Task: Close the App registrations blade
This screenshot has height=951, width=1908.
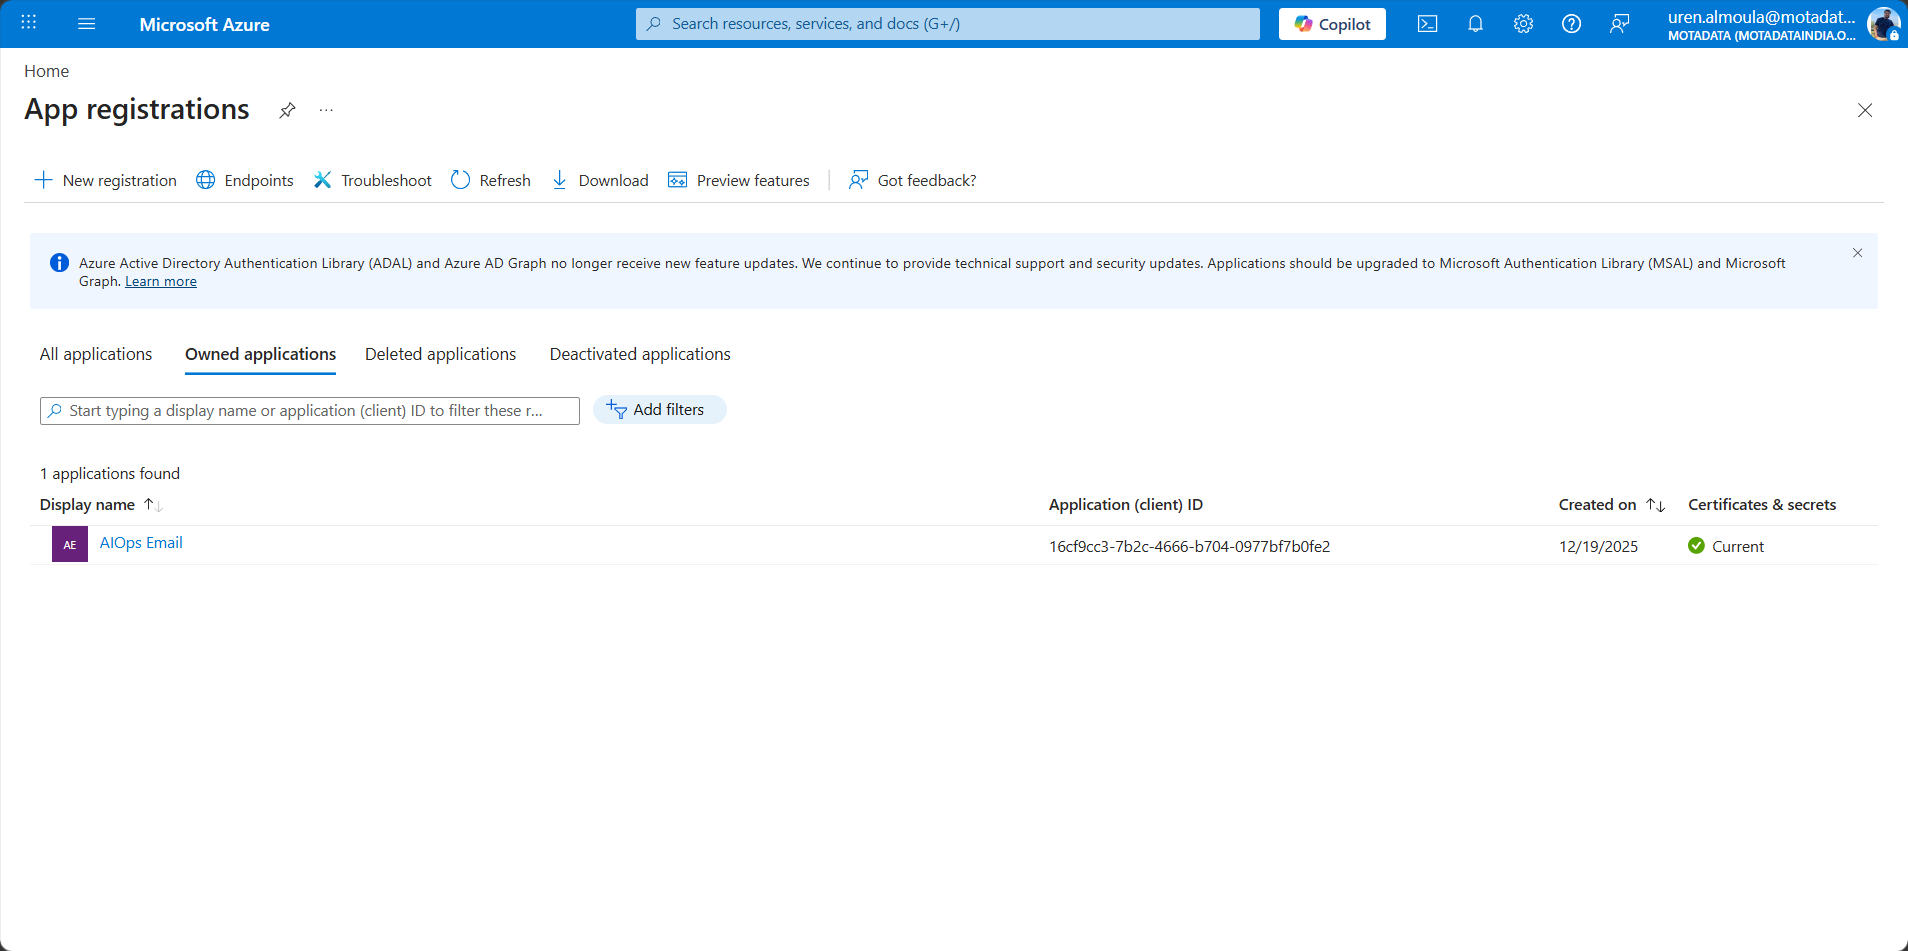Action: [x=1865, y=110]
